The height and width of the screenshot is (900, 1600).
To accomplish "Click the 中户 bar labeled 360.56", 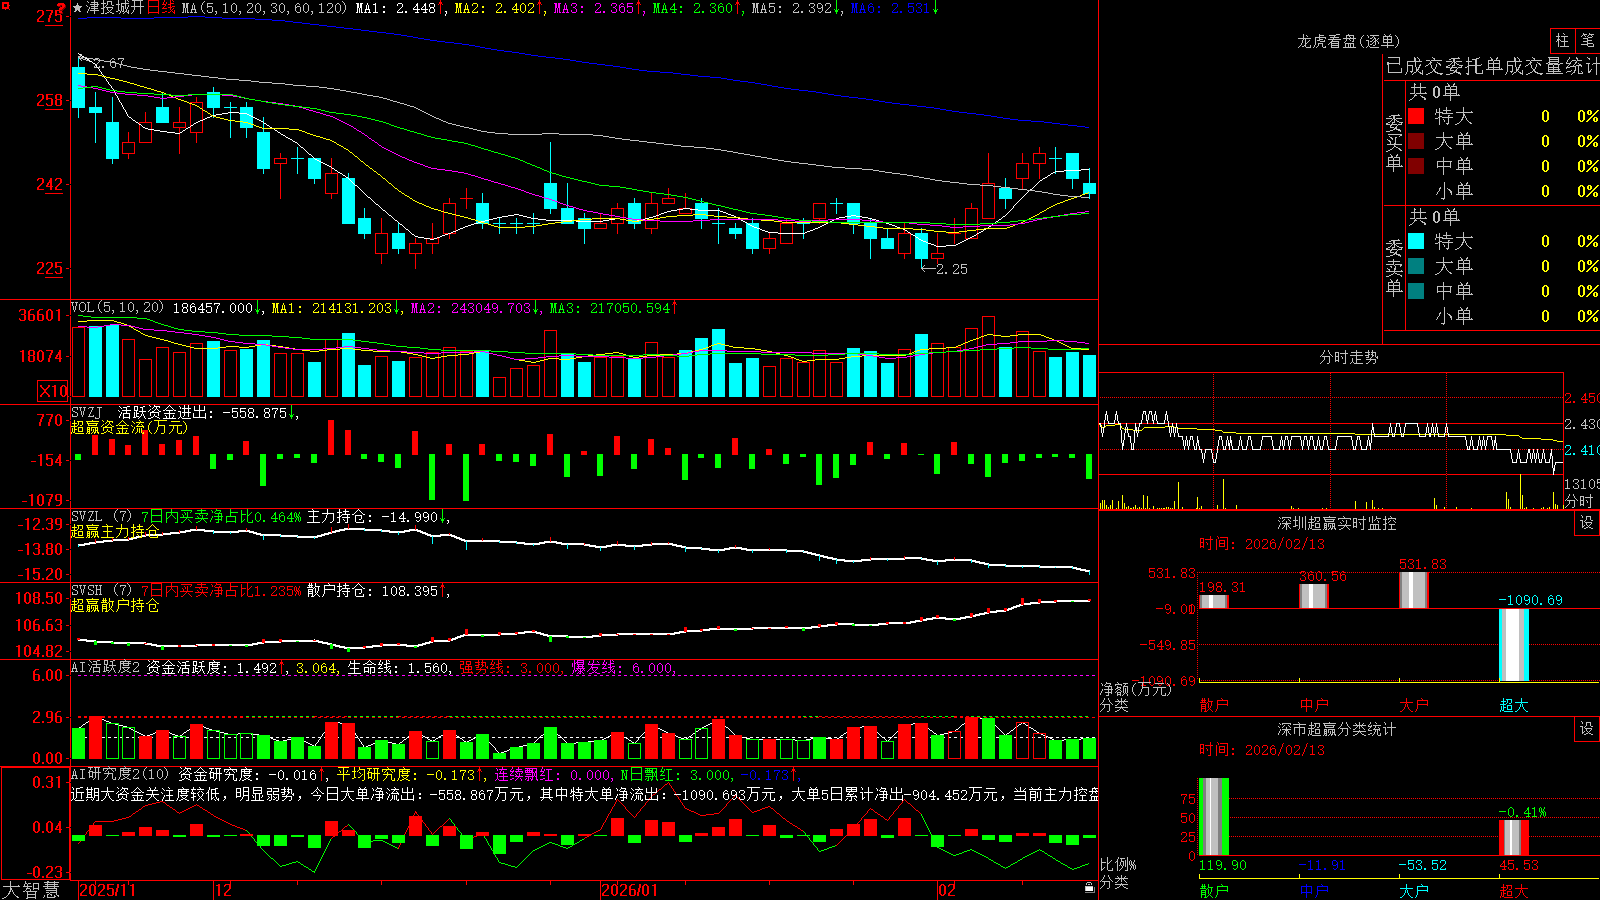I will coord(1314,596).
